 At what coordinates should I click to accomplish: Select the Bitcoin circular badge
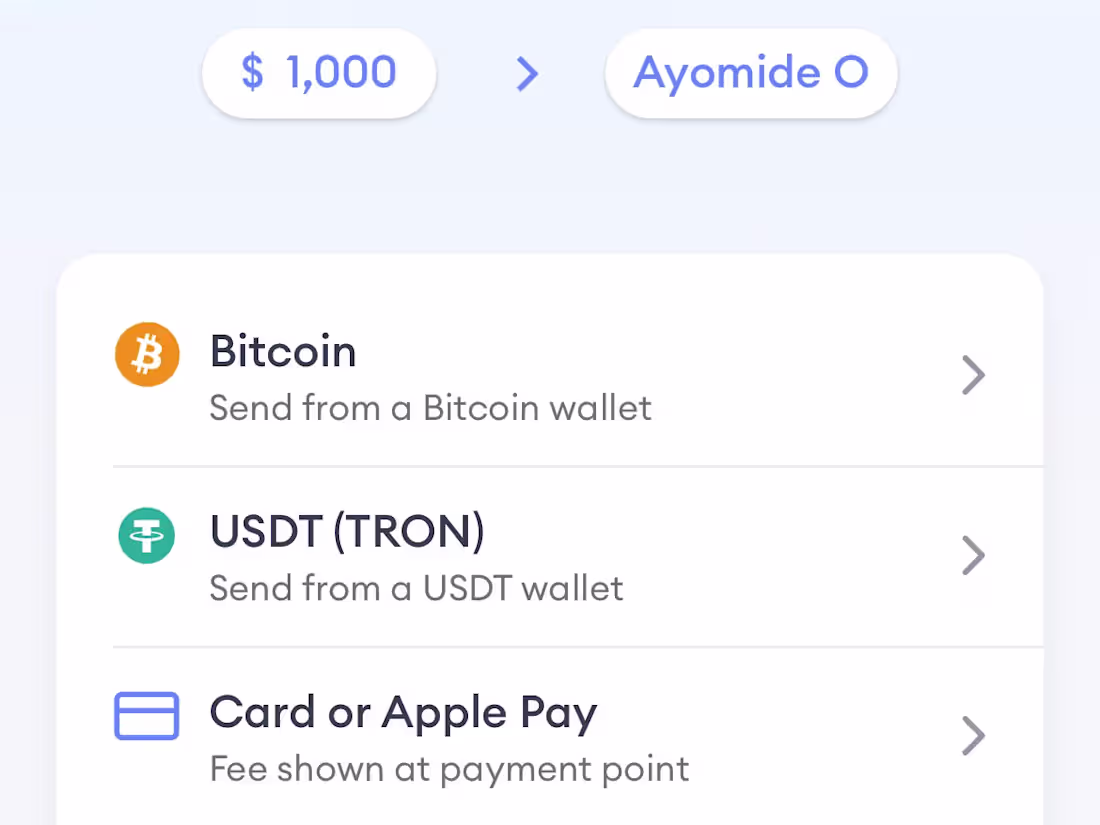147,354
